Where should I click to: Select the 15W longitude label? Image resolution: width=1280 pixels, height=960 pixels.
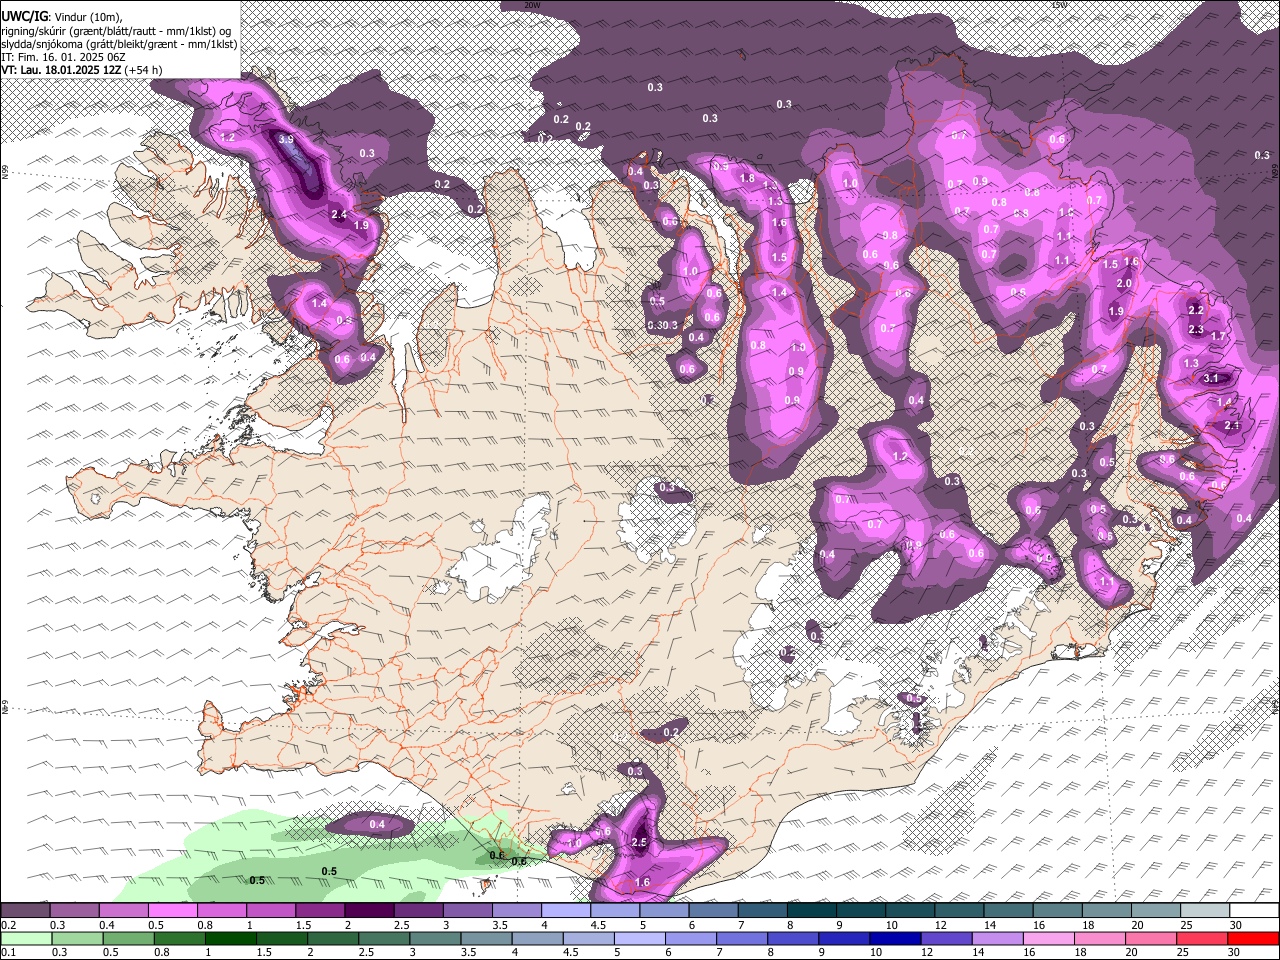click(1059, 5)
